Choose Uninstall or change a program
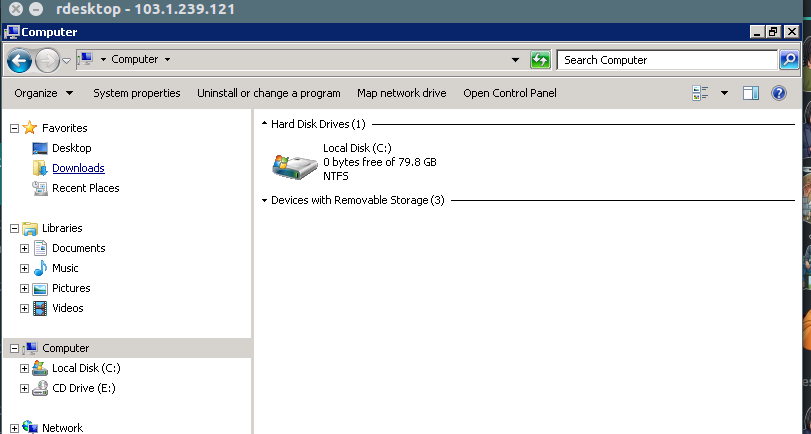 [x=268, y=93]
